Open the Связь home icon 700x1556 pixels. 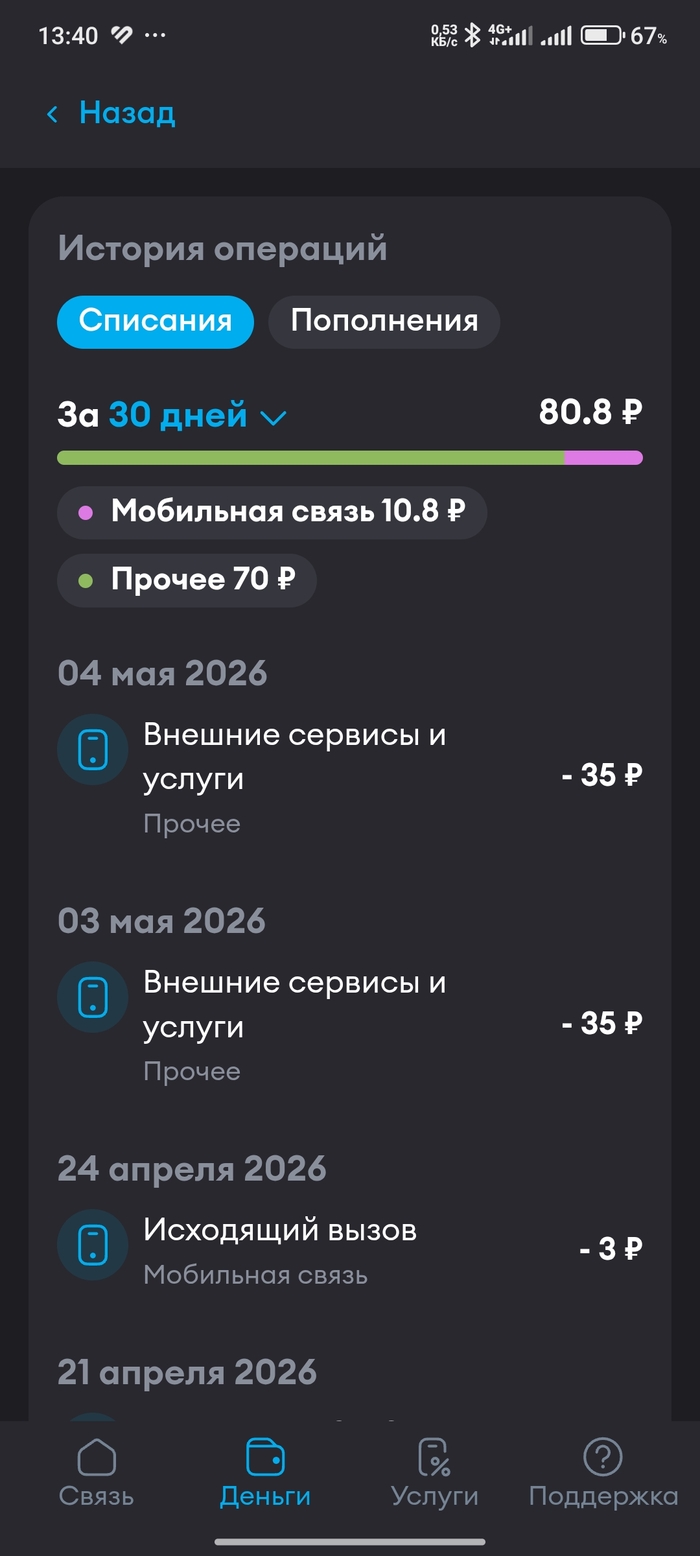pyautogui.click(x=96, y=1457)
